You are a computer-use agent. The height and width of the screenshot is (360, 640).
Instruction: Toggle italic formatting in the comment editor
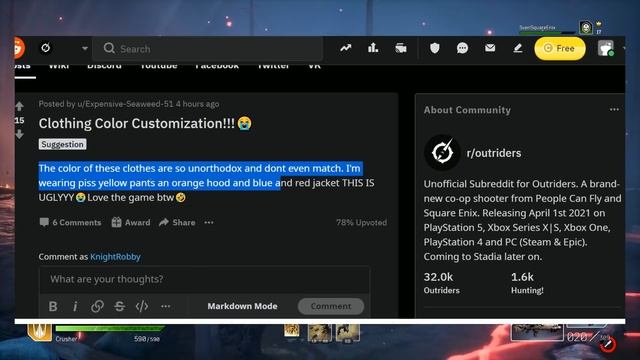tap(75, 306)
